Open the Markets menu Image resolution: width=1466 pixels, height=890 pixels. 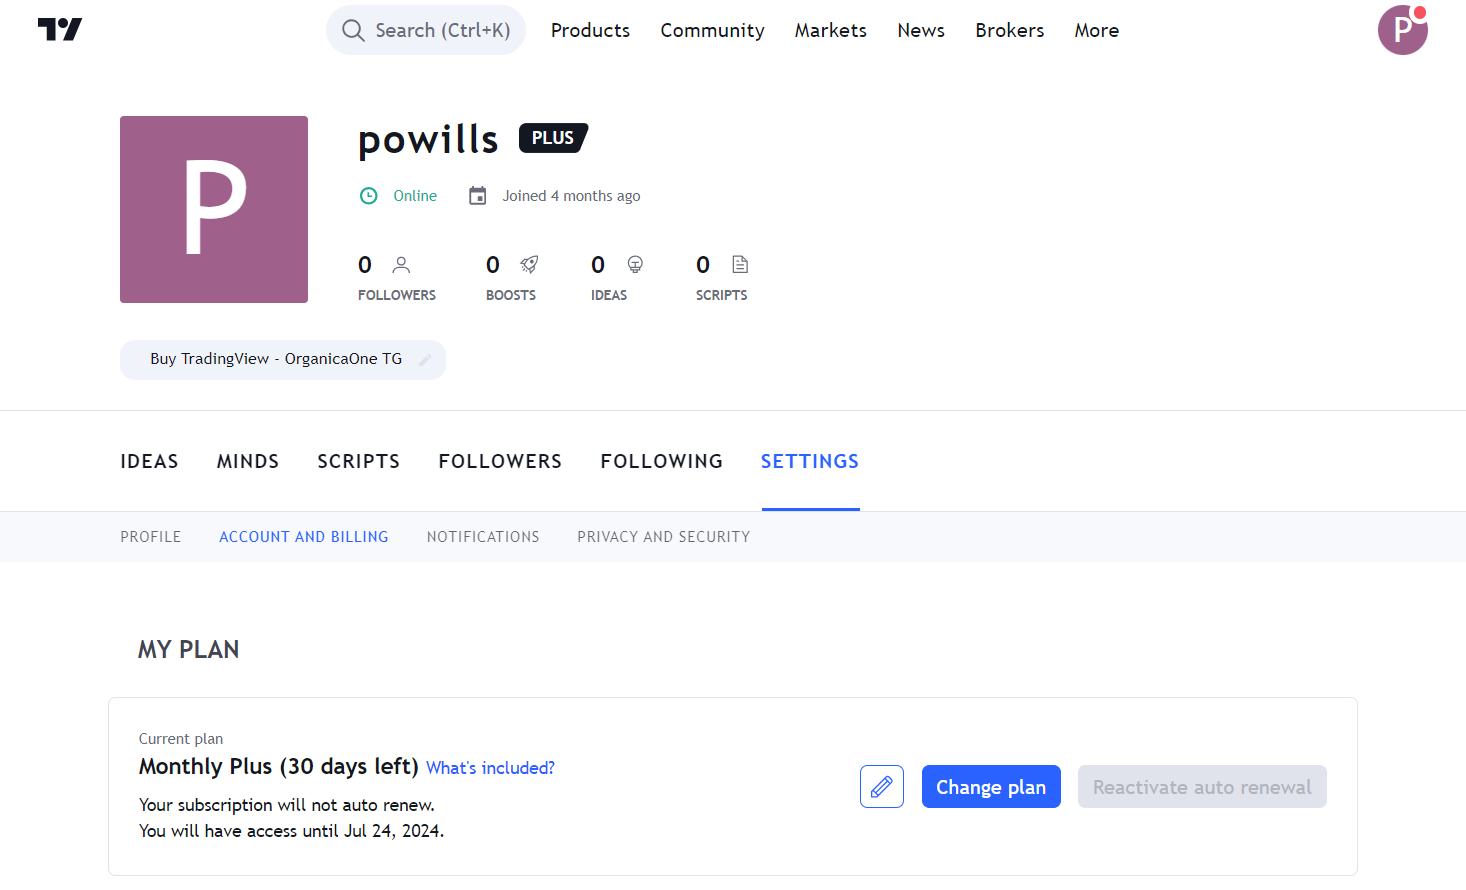pos(831,30)
